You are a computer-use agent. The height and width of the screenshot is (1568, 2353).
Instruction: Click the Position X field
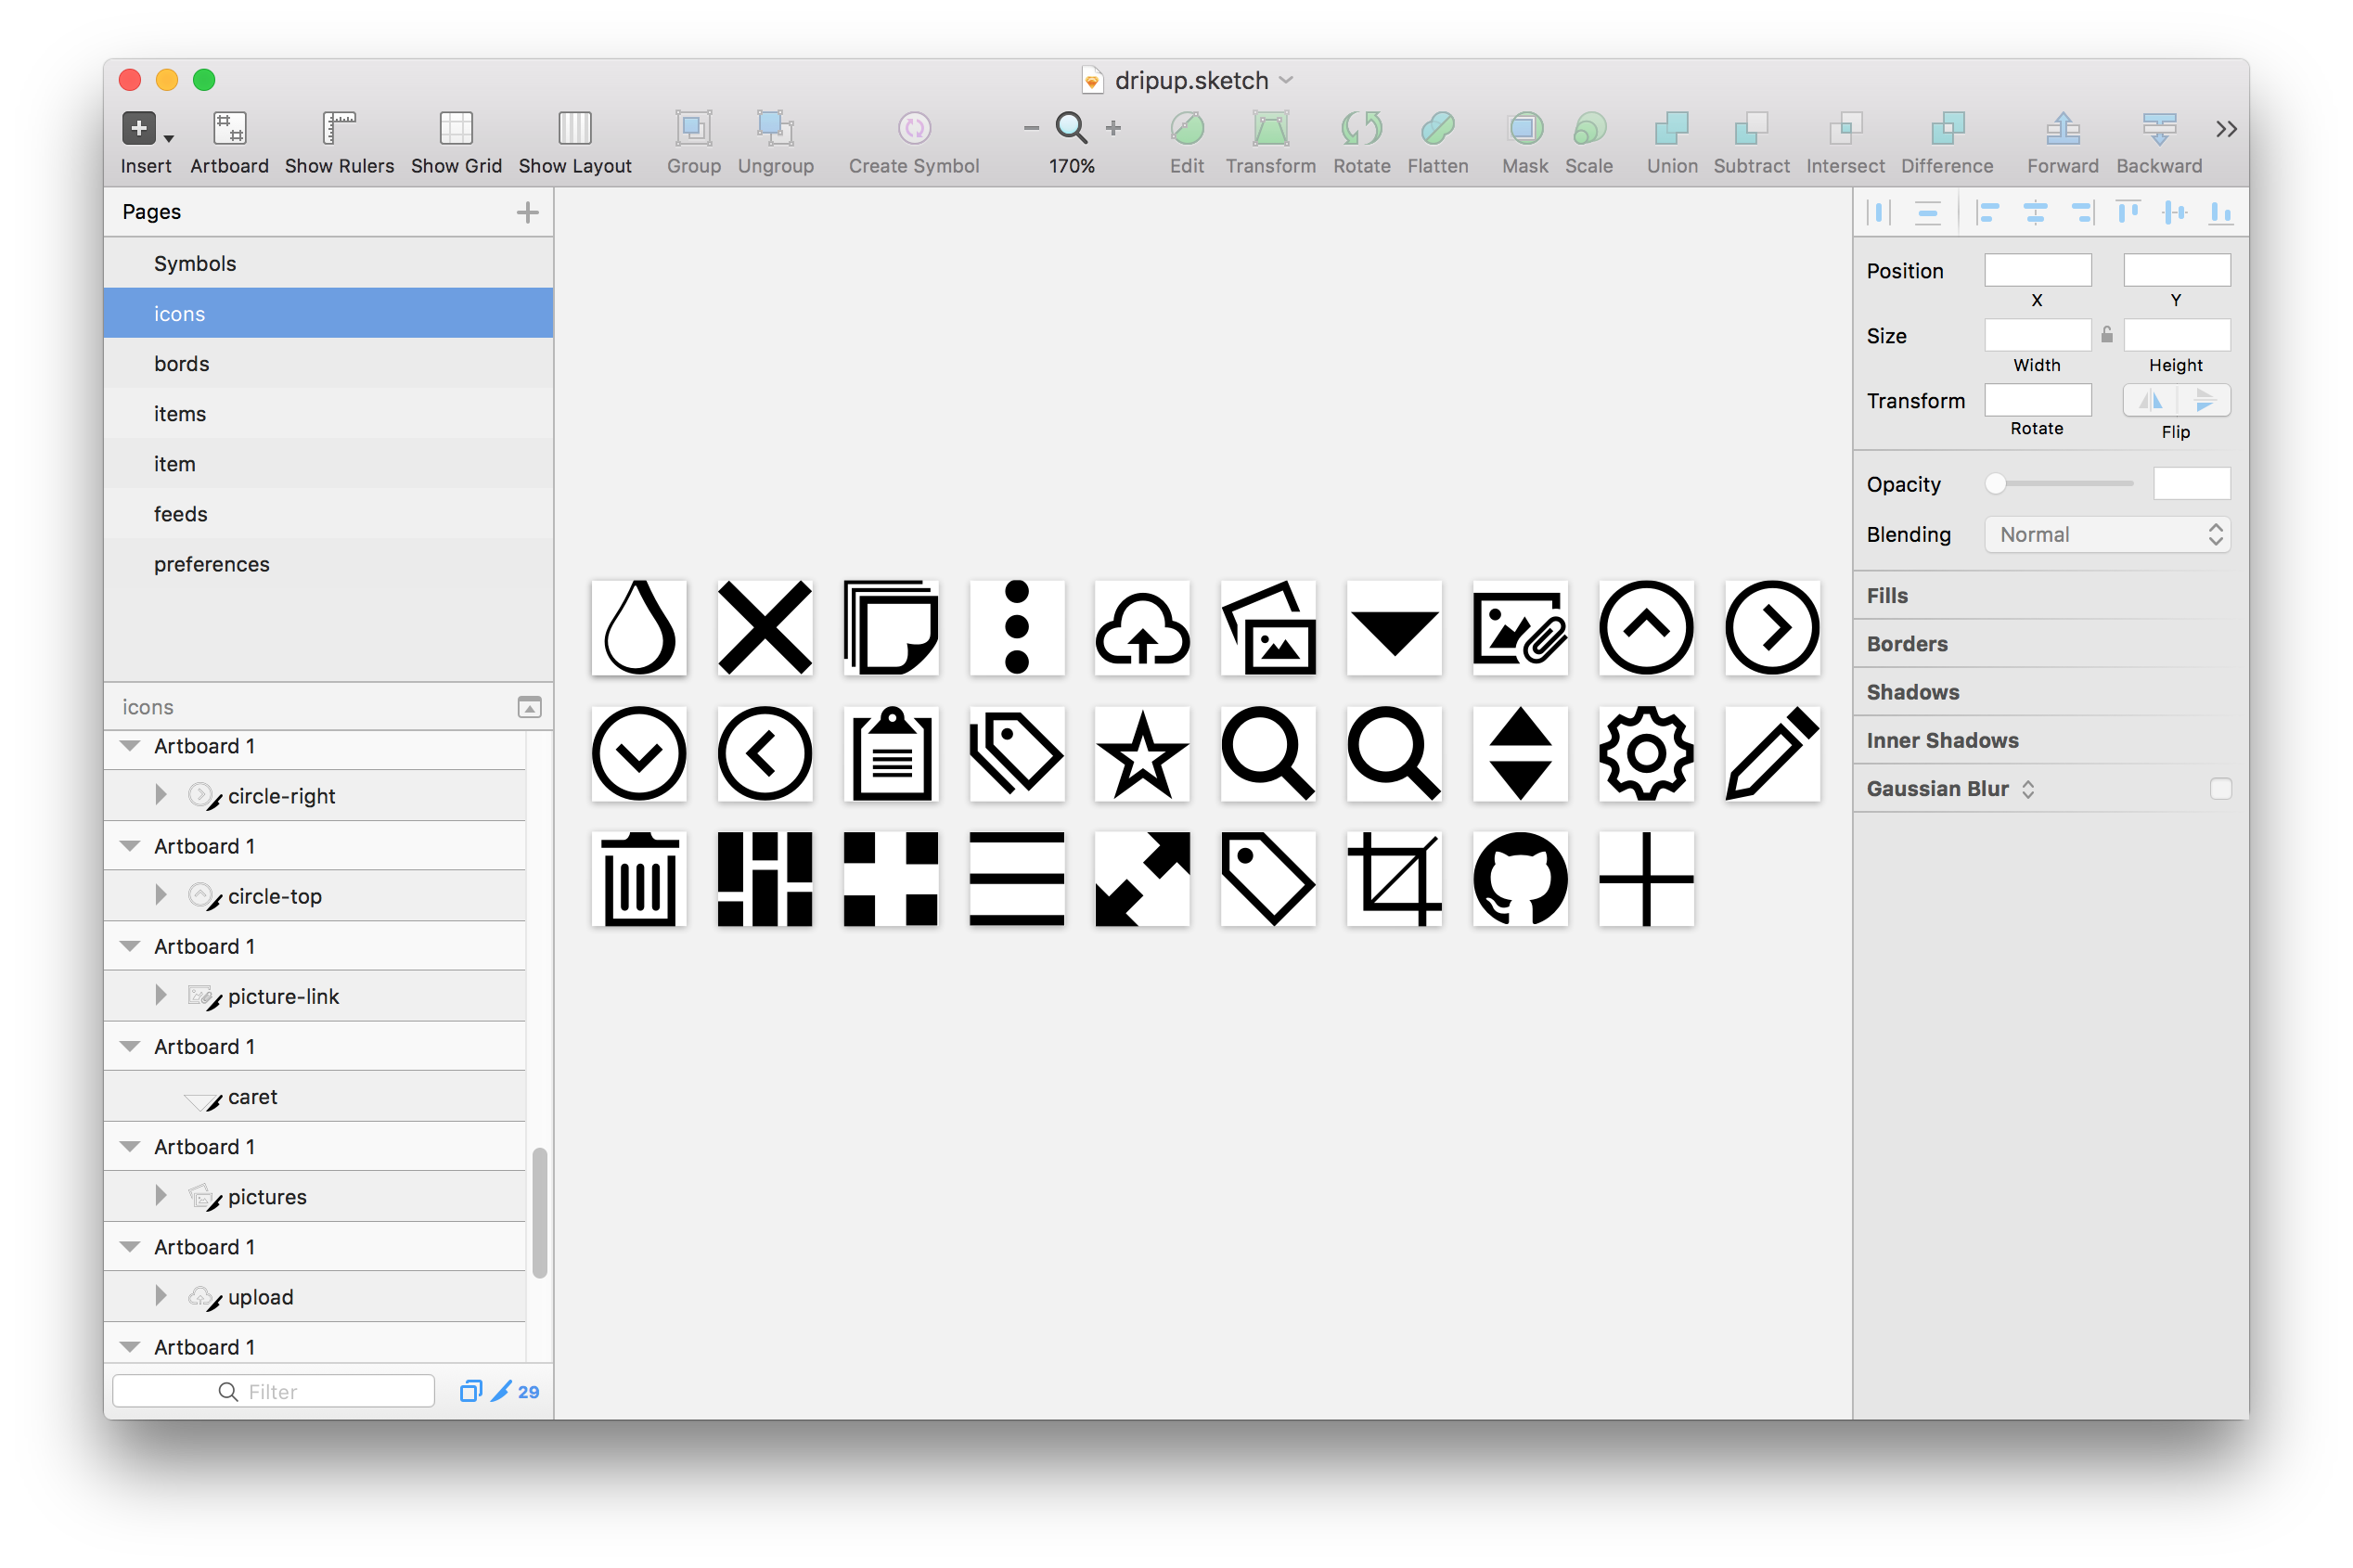[2037, 270]
